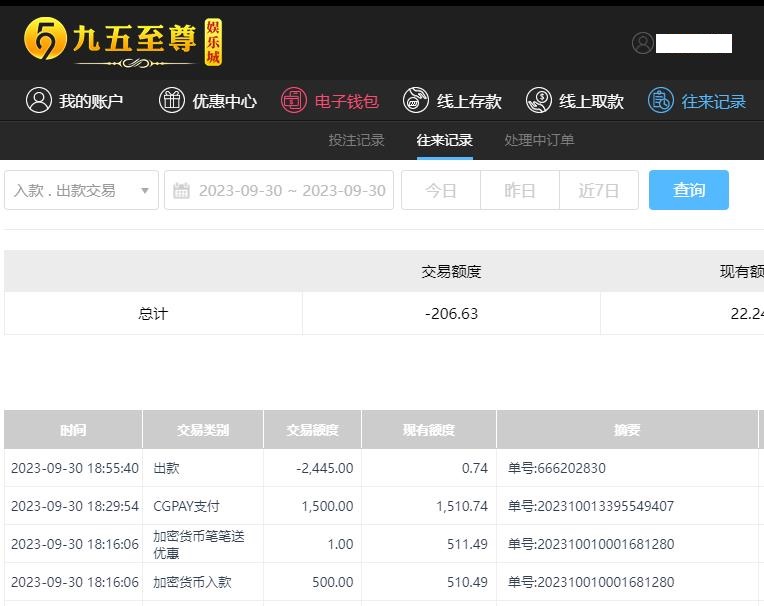The image size is (764, 606).
Task: Filter records by 今日
Action: pos(441,190)
